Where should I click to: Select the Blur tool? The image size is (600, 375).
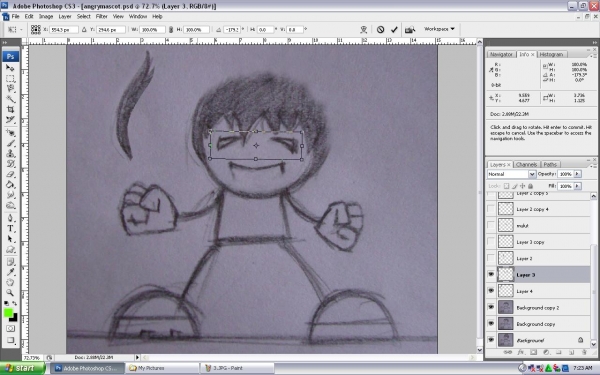pyautogui.click(x=10, y=195)
